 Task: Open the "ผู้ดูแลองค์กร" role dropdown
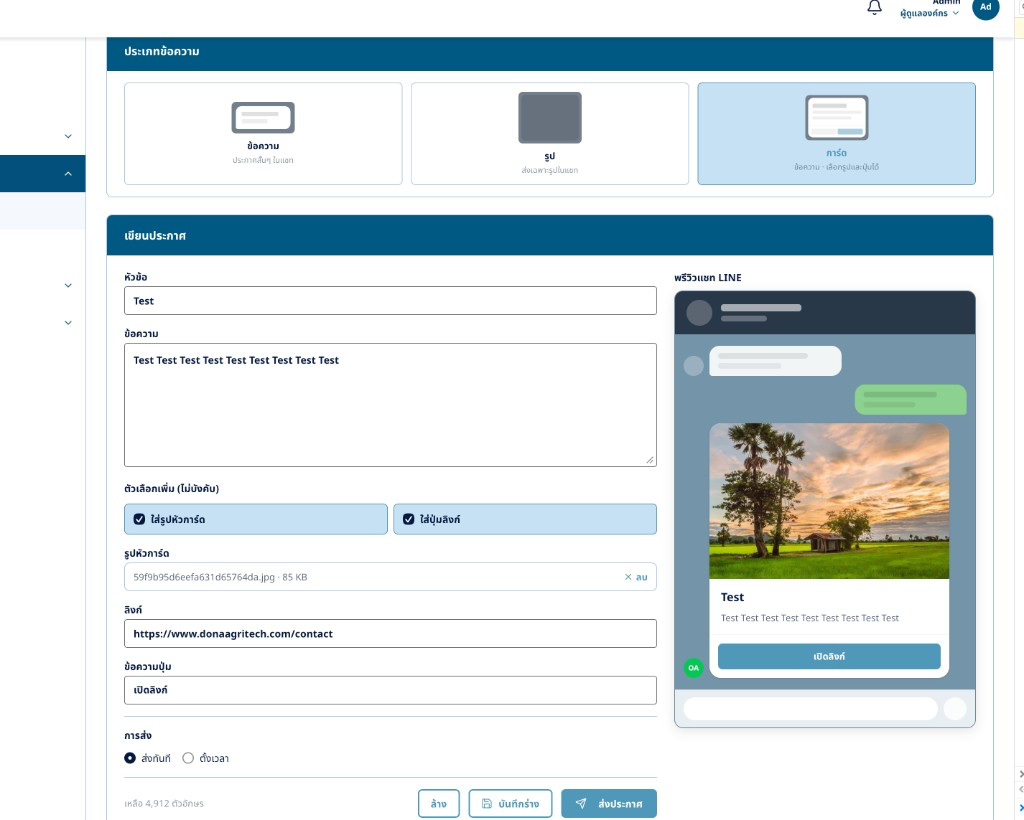click(x=929, y=13)
